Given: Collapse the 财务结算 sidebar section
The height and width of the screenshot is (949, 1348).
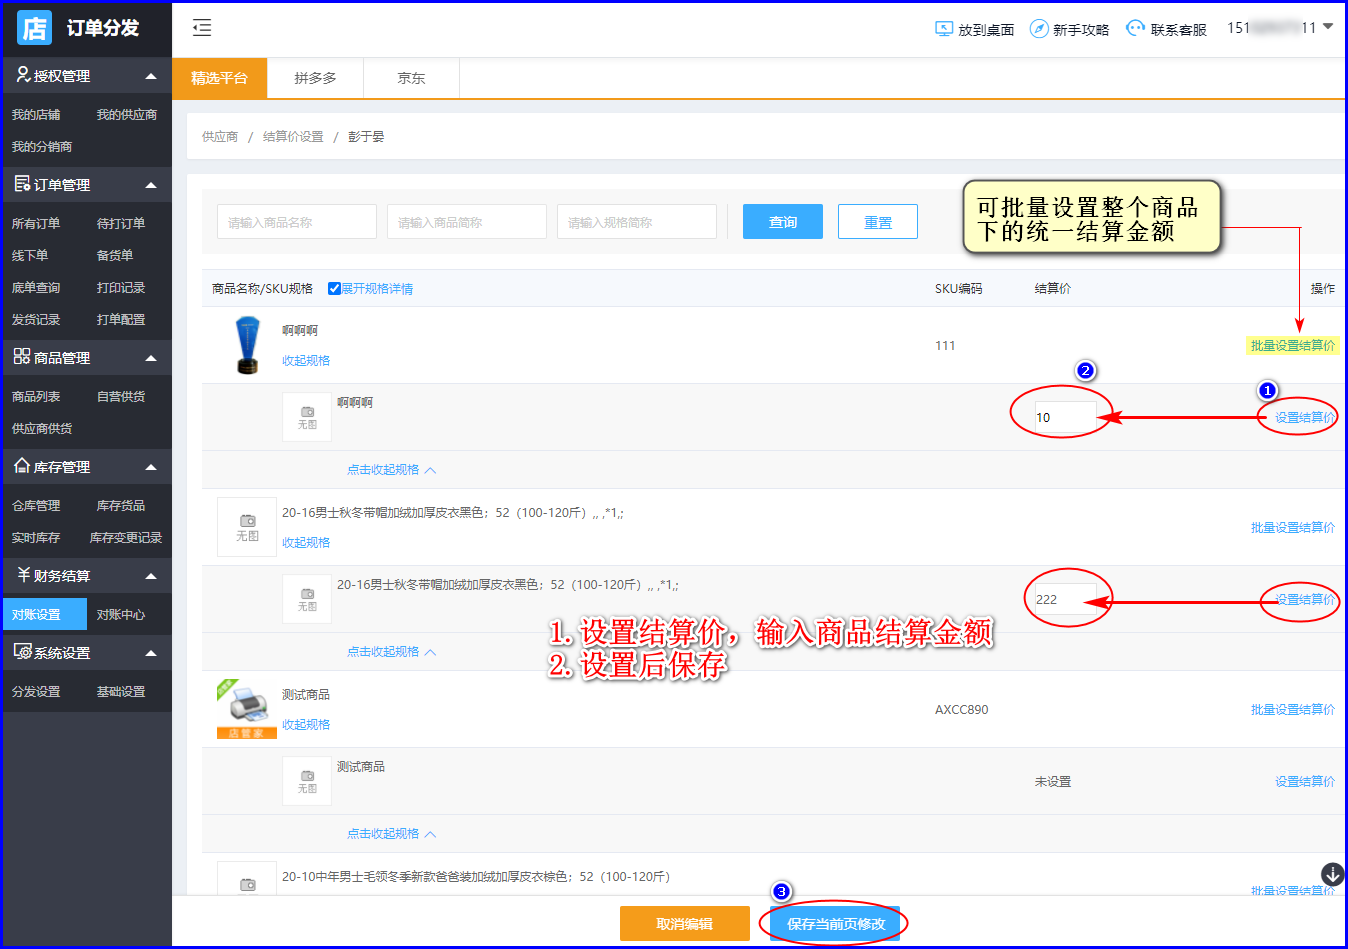Looking at the screenshot, I should pos(151,576).
